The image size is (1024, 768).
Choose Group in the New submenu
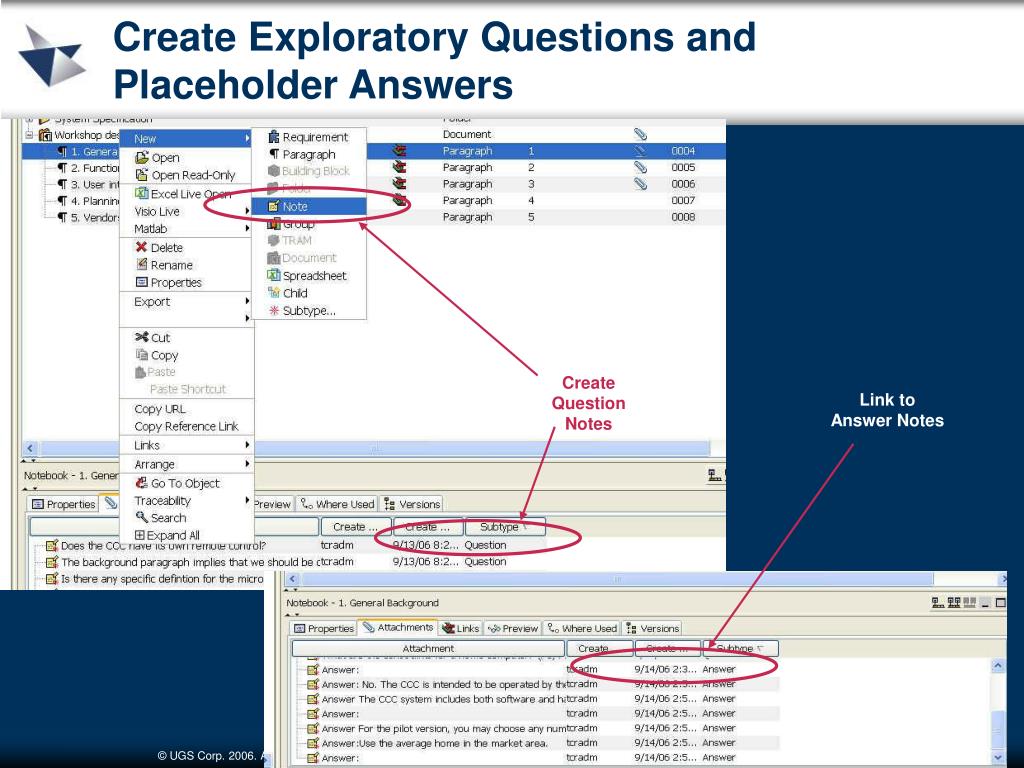point(310,224)
